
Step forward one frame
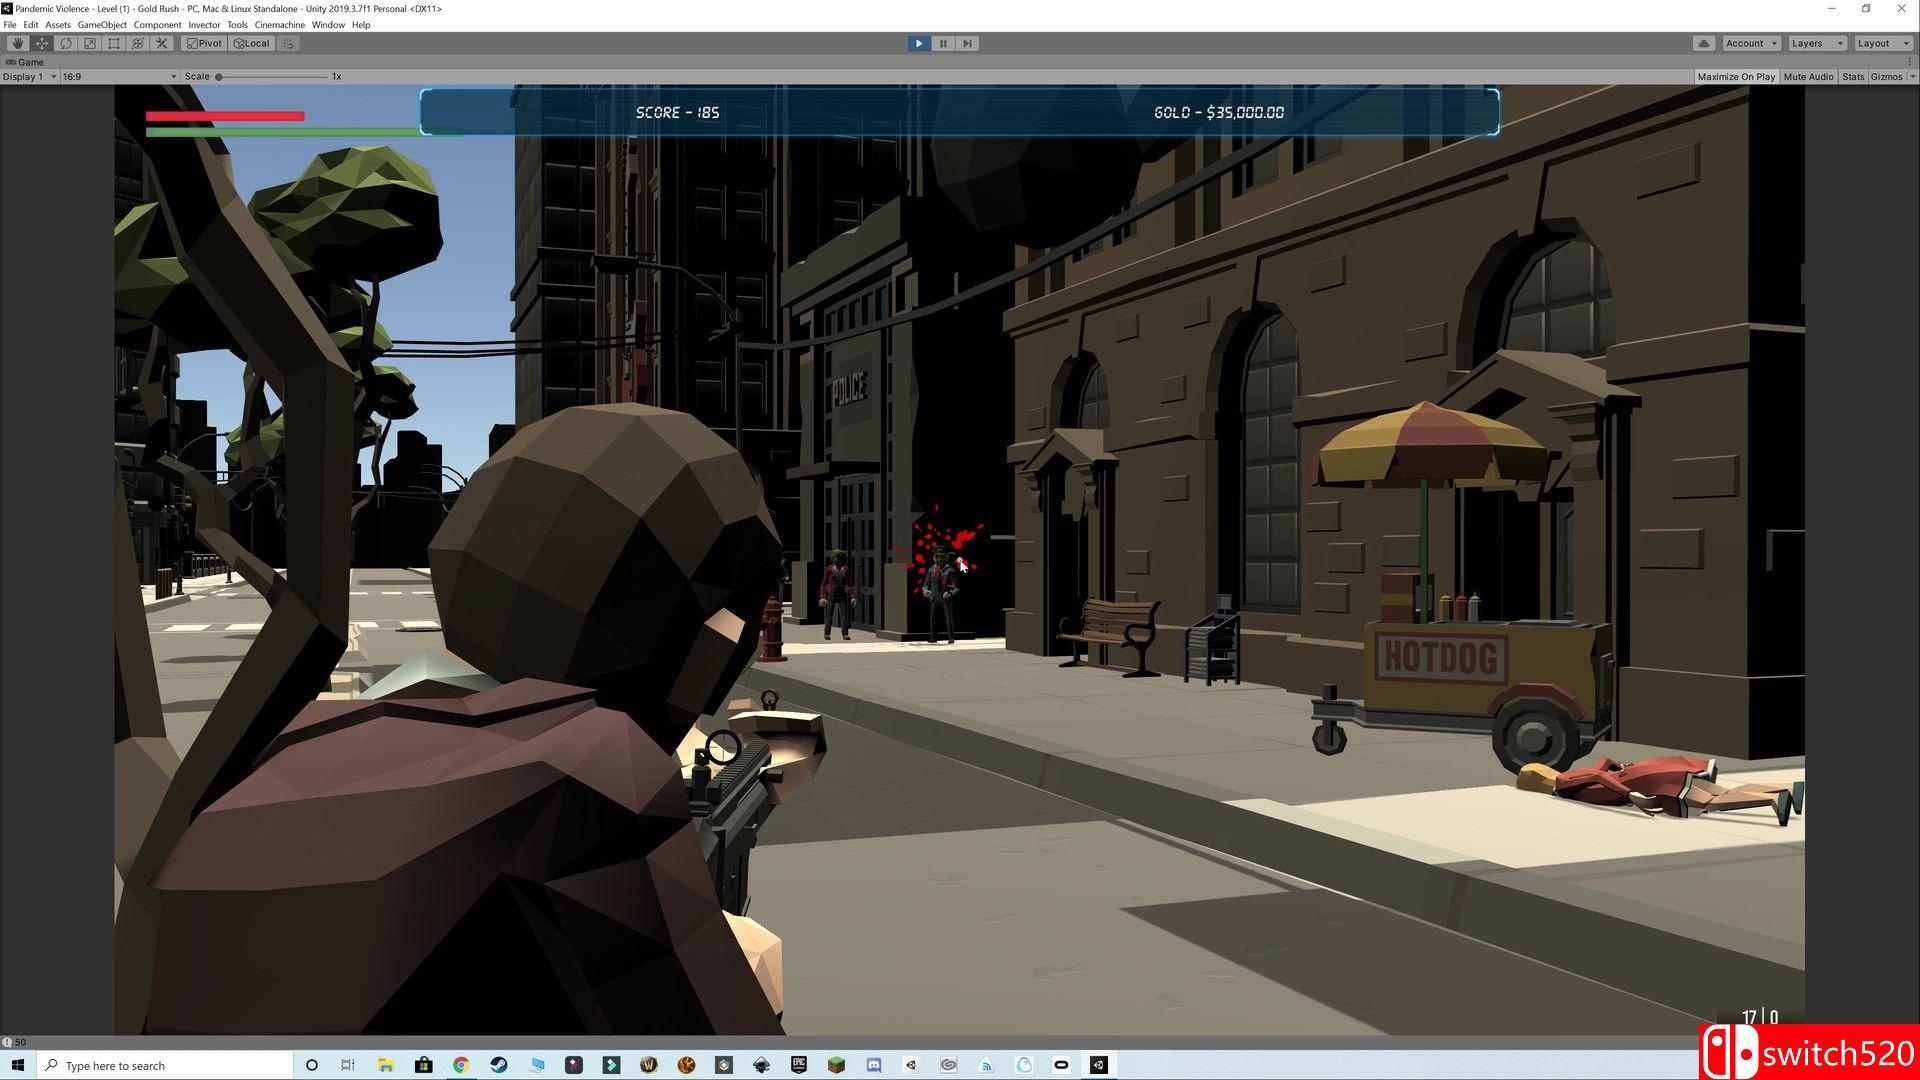pos(967,43)
